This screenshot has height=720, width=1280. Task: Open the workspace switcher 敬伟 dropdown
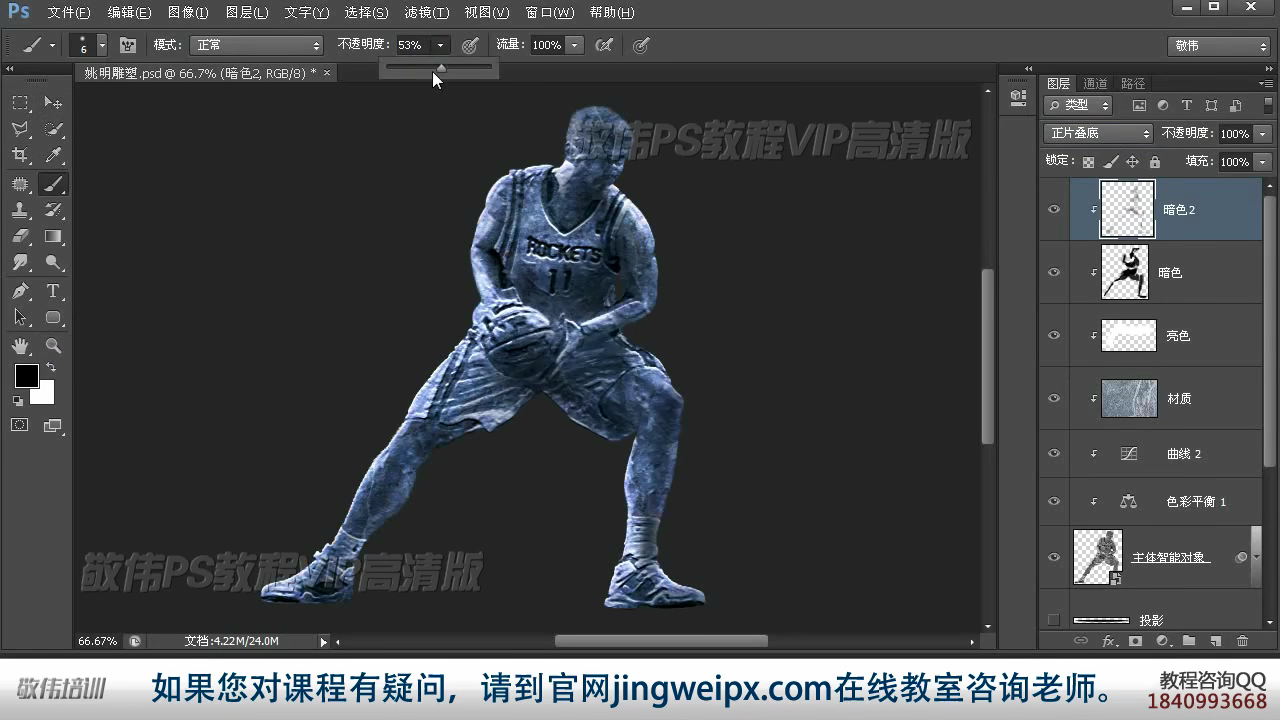pos(1218,46)
